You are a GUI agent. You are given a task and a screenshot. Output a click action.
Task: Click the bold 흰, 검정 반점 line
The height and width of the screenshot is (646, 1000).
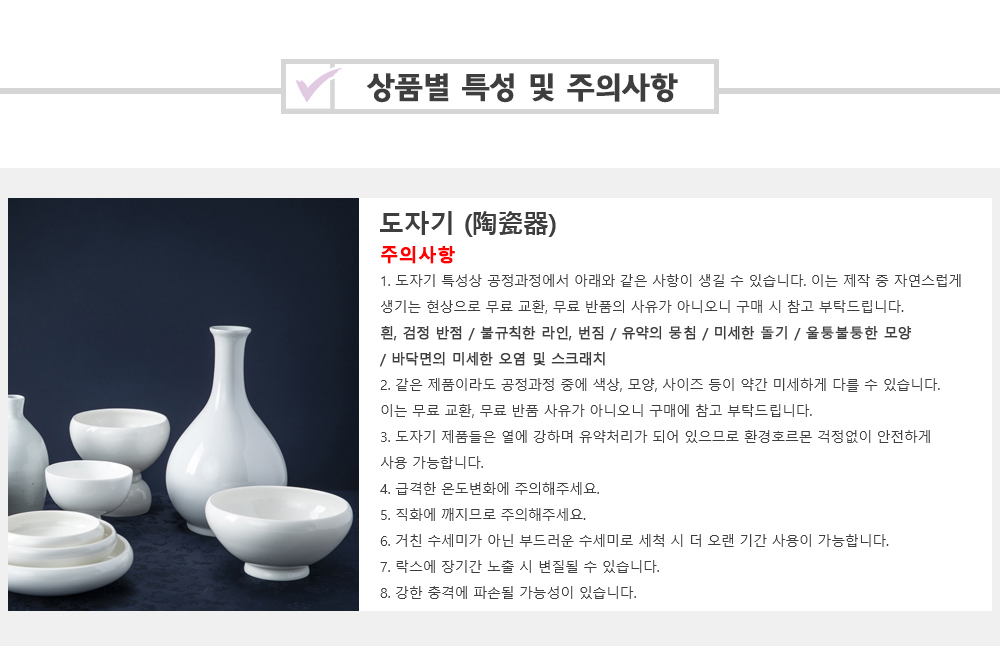click(x=645, y=332)
